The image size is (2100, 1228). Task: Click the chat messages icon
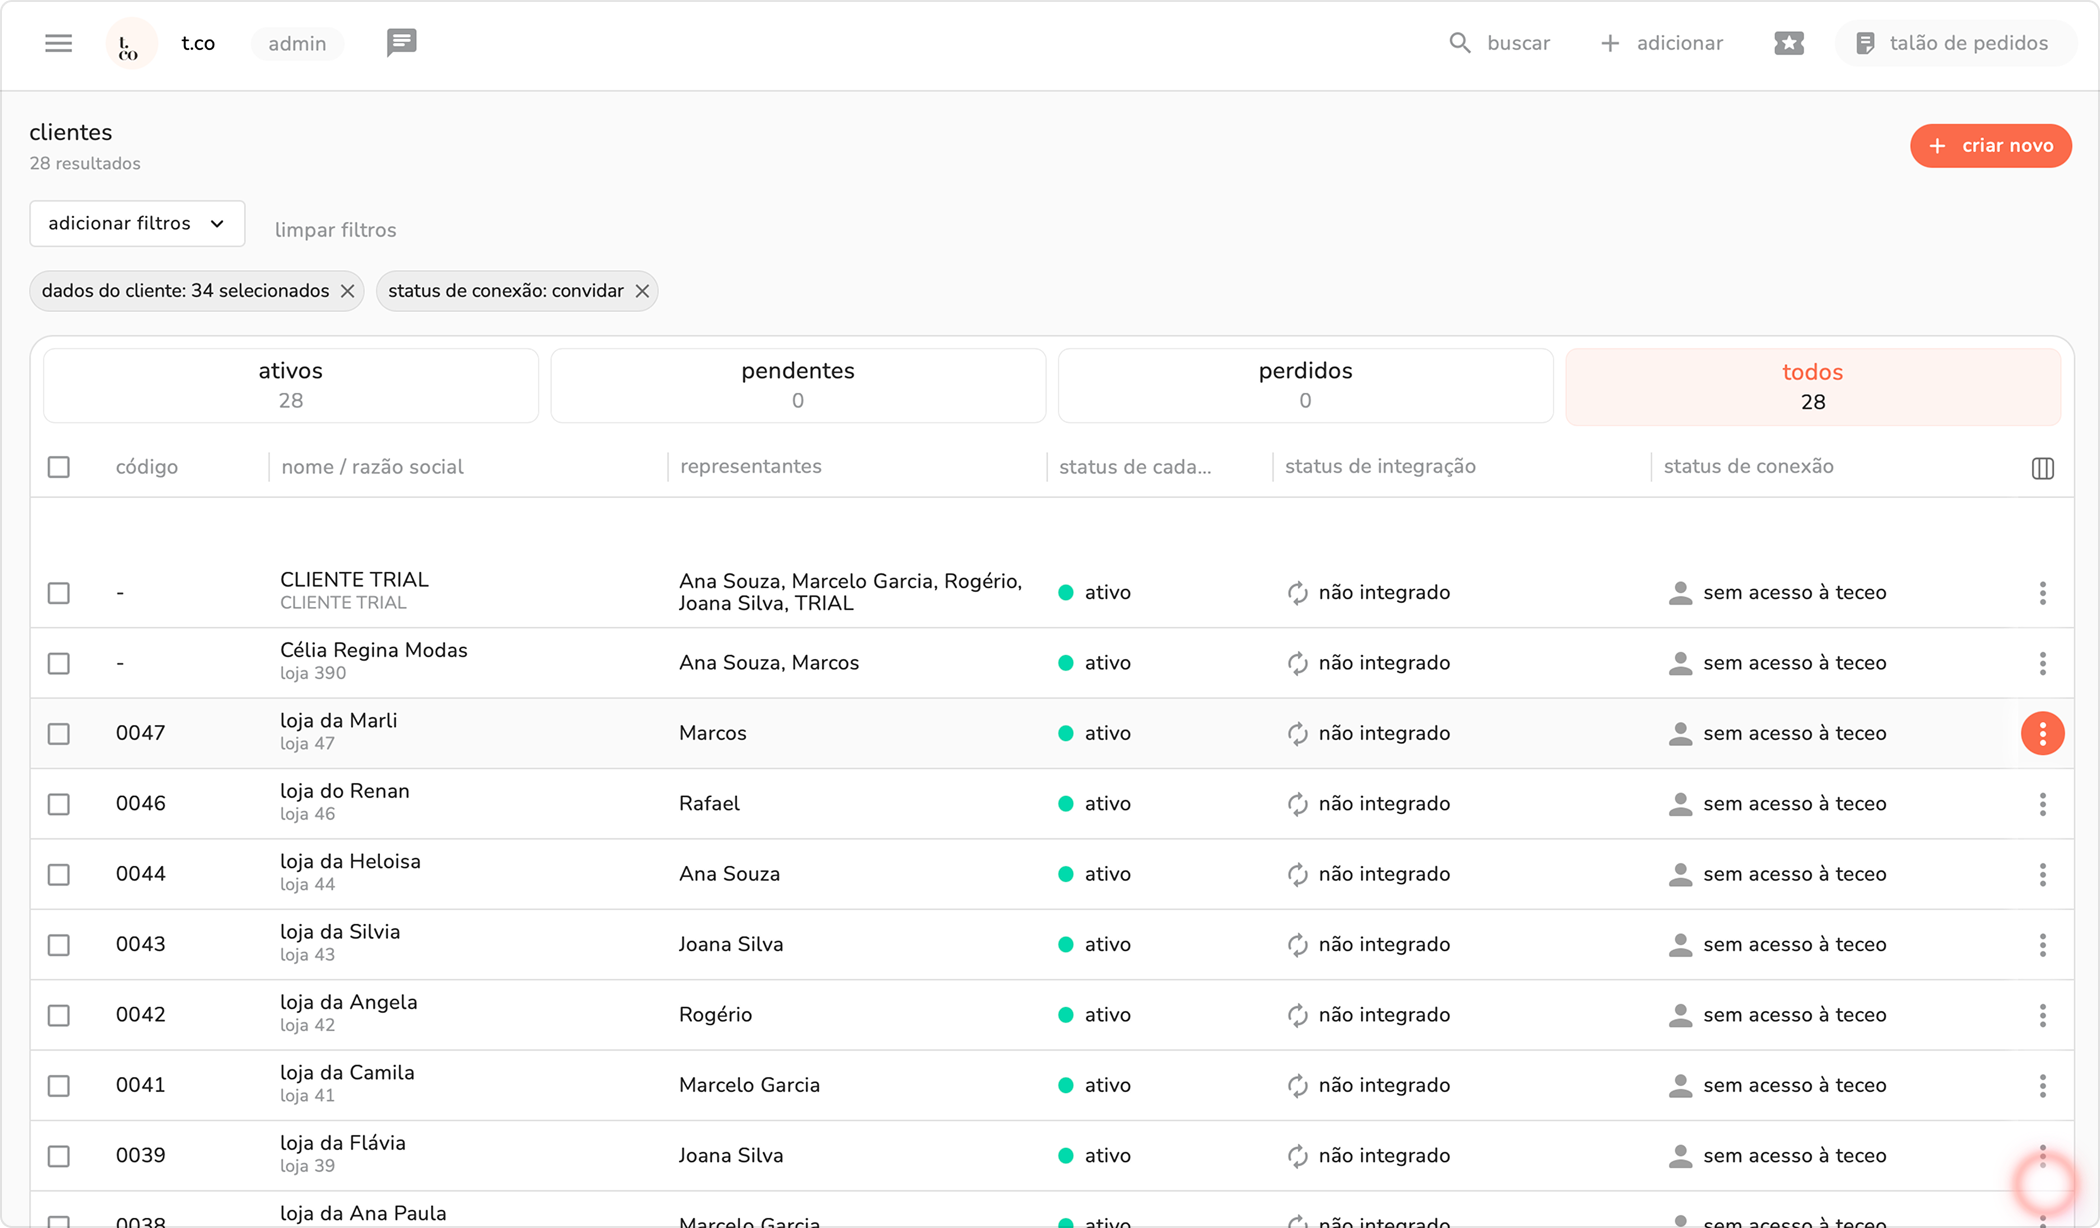pyautogui.click(x=401, y=43)
